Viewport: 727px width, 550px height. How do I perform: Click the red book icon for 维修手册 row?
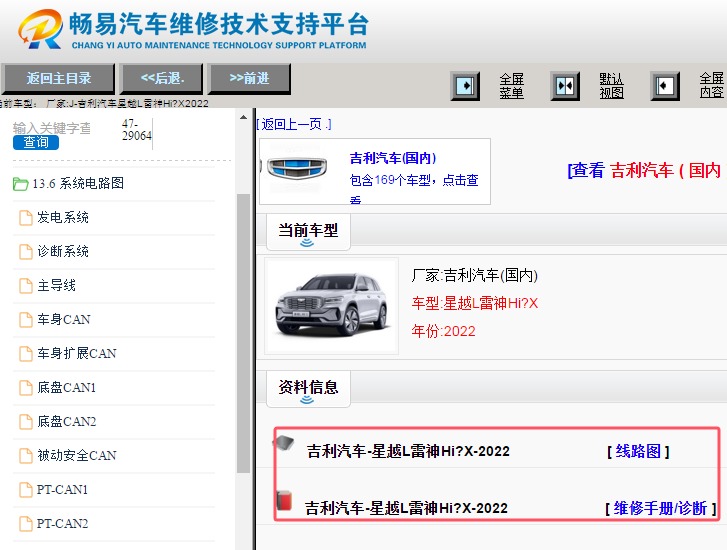point(284,500)
